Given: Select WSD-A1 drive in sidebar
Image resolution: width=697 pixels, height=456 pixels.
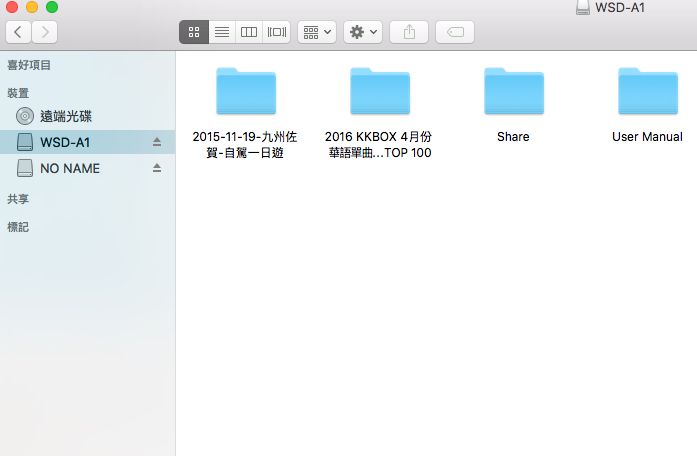Looking at the screenshot, I should click(88, 142).
